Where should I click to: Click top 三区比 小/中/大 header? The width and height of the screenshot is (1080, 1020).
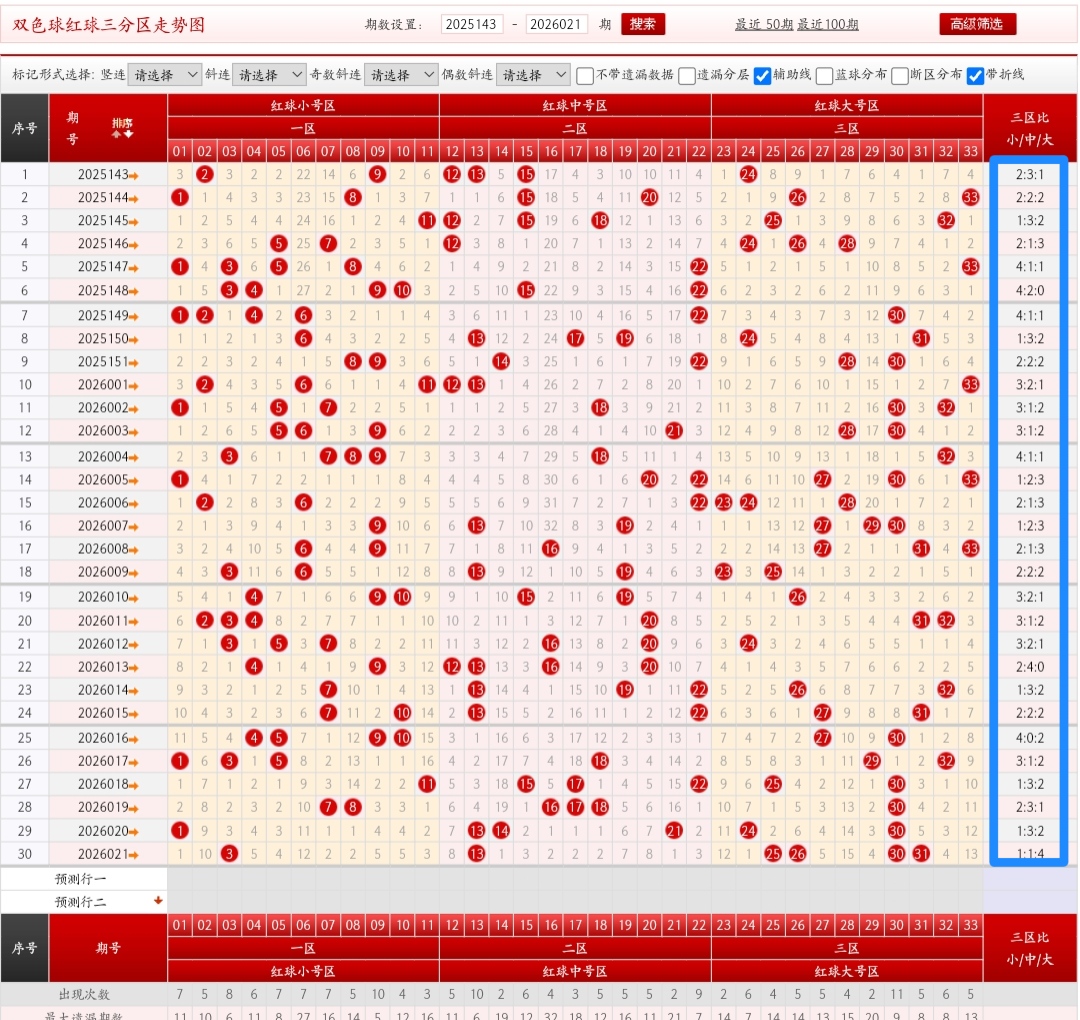[x=1030, y=128]
